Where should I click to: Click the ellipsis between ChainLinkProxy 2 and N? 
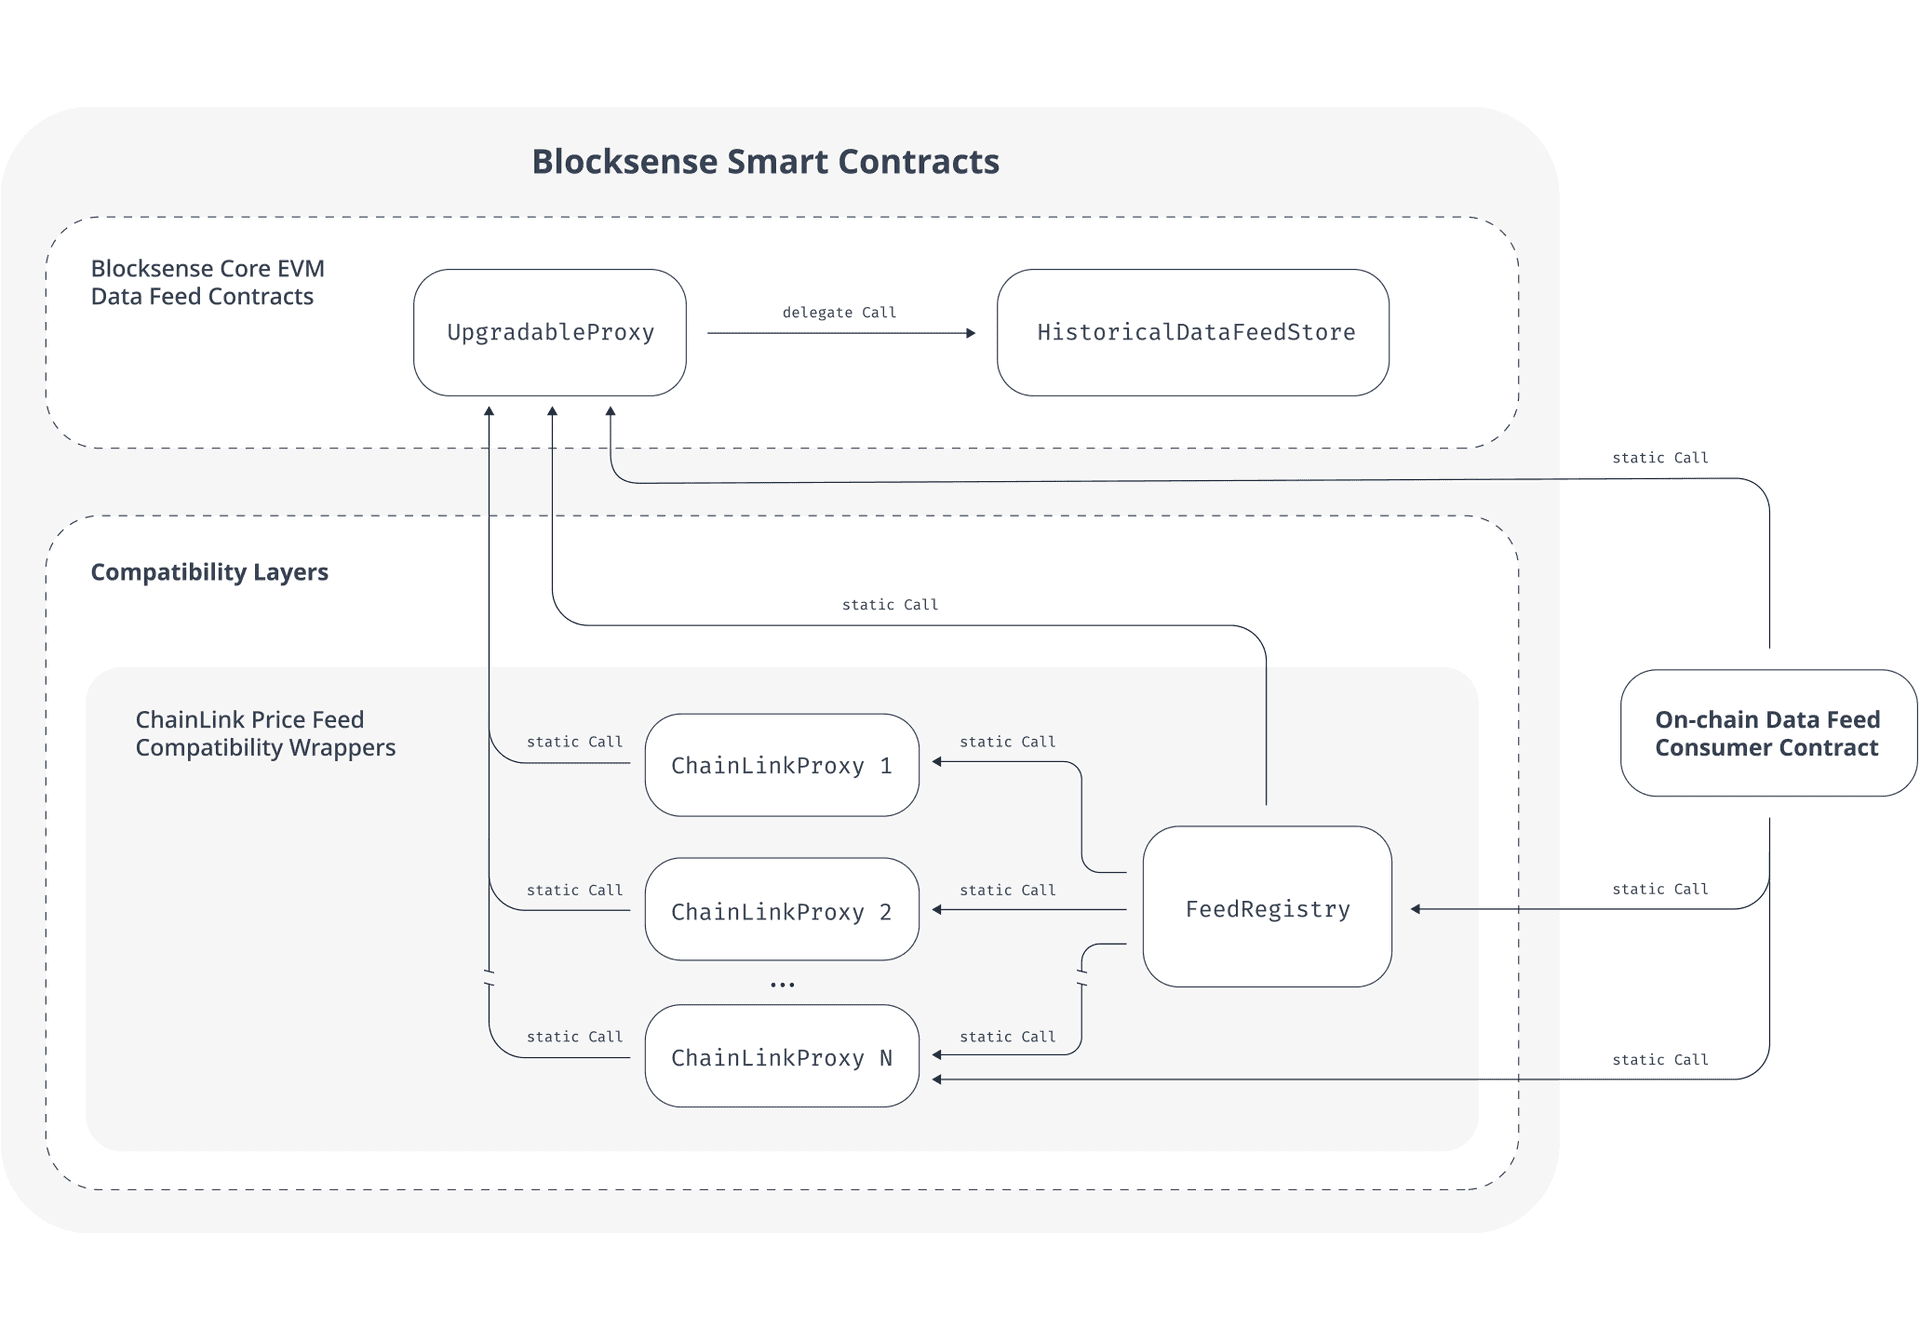coord(782,985)
